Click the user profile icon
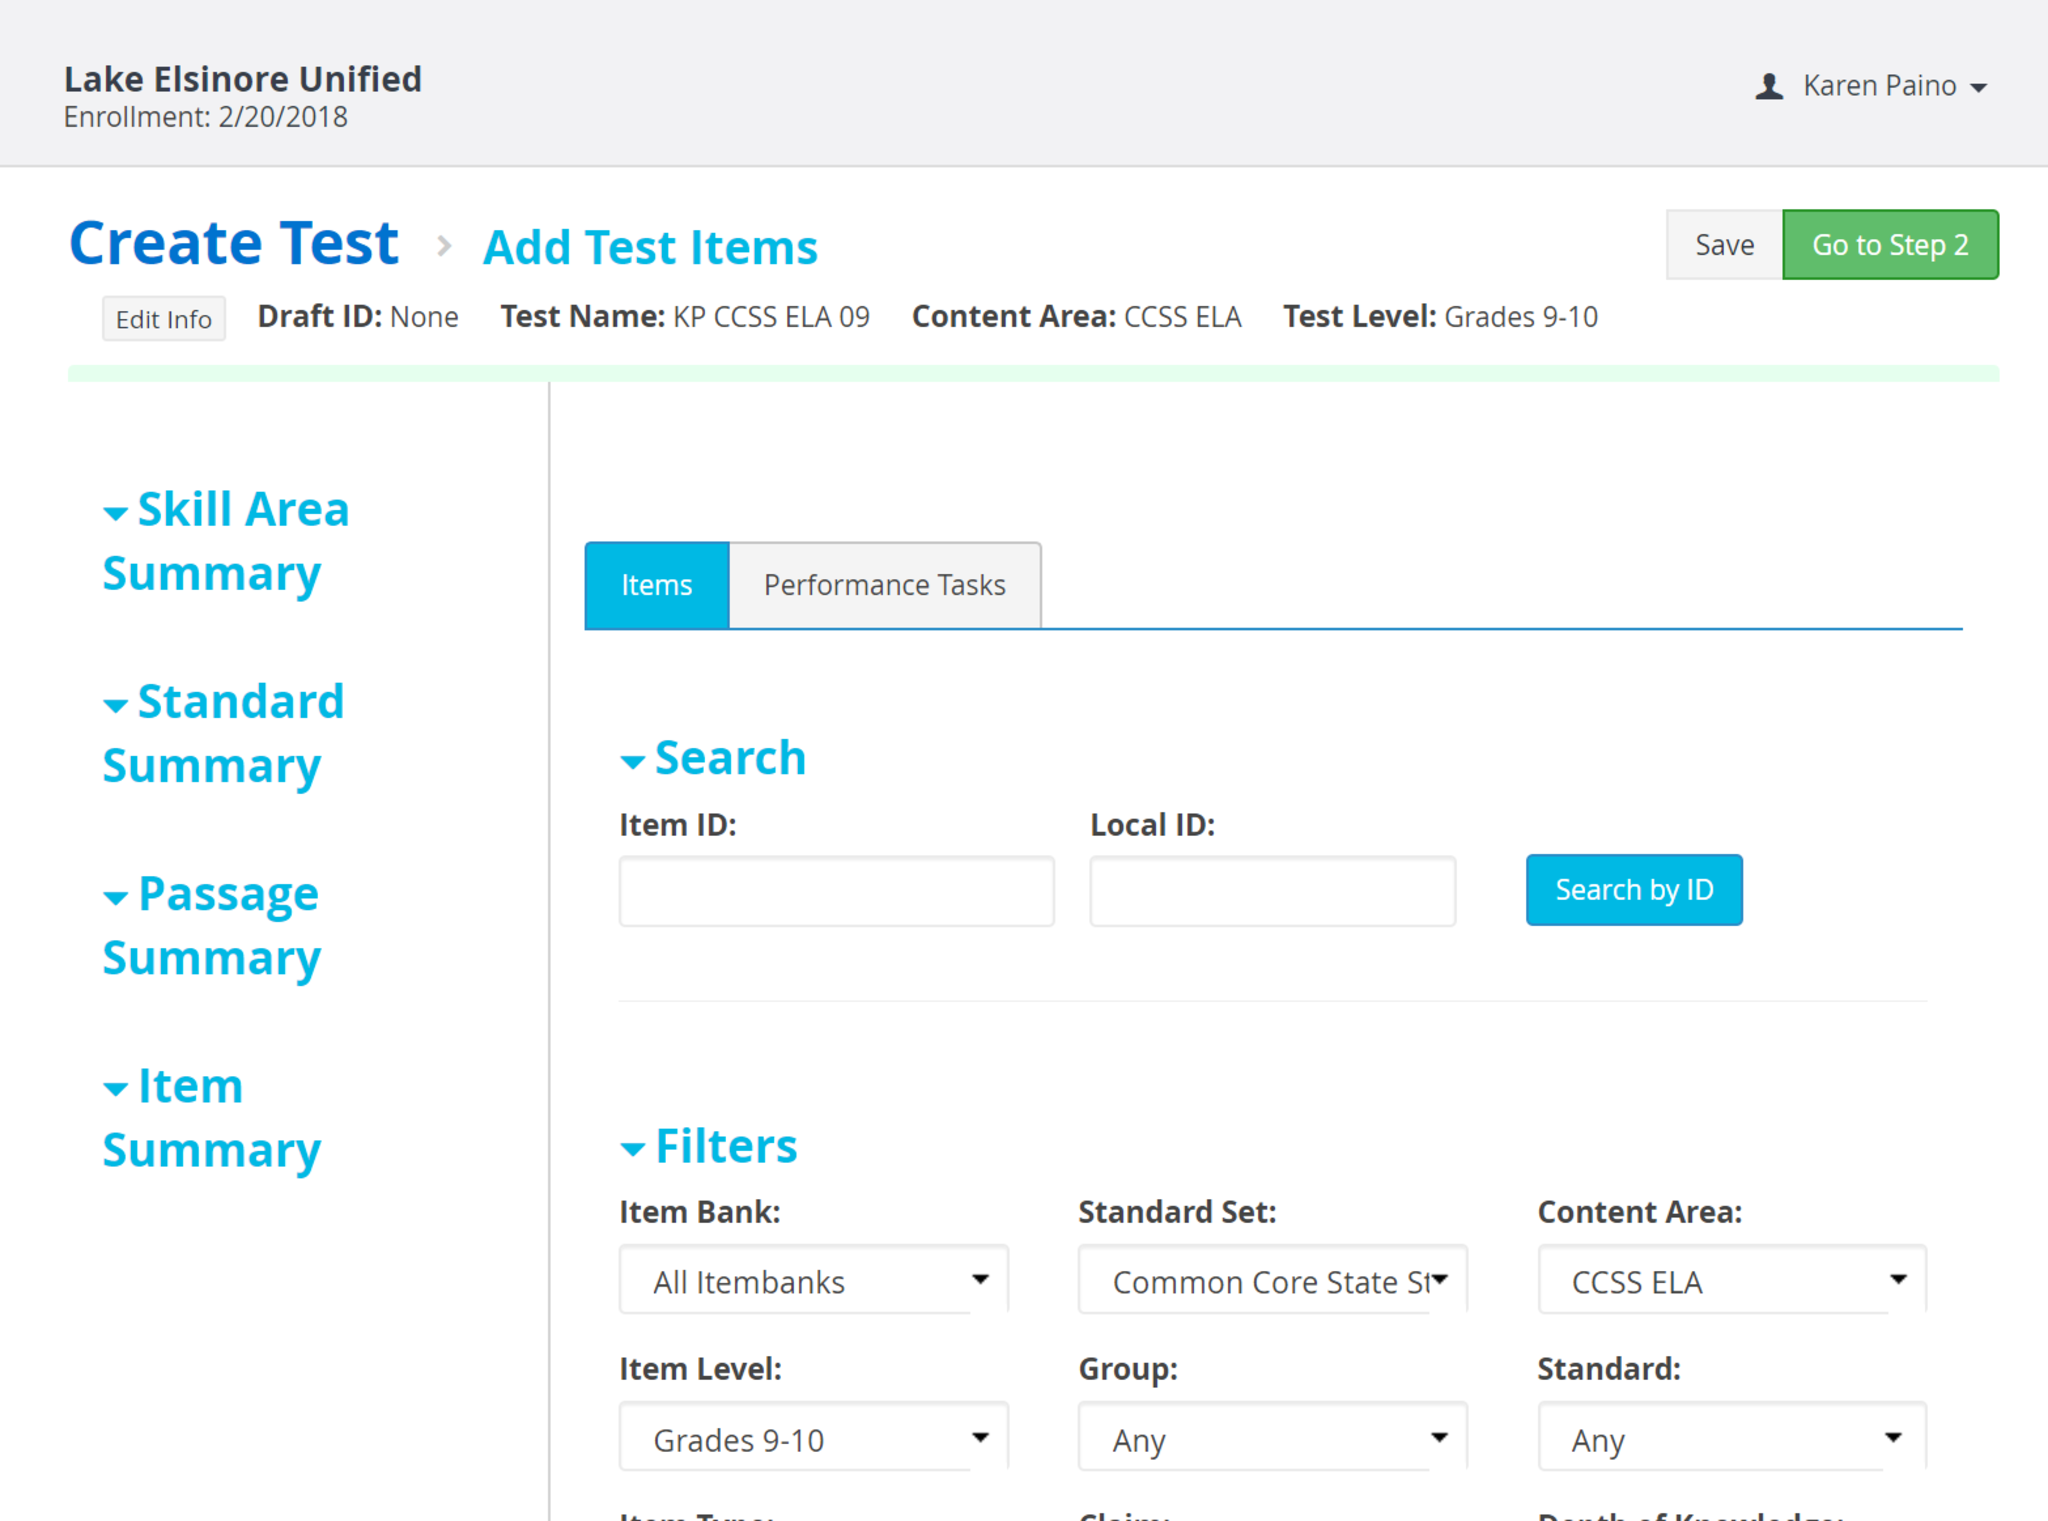 [x=1769, y=87]
